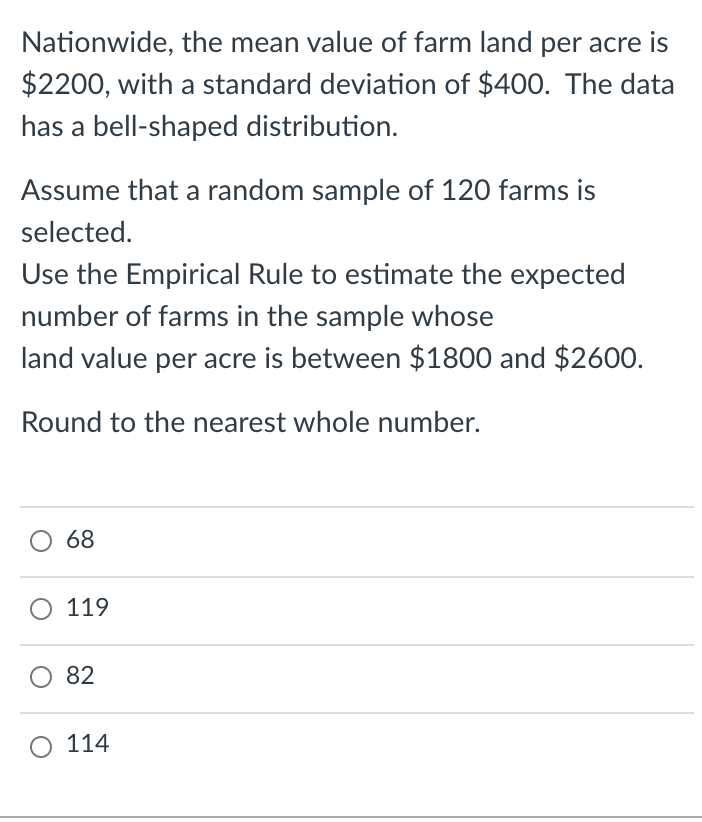Viewport: 702px width, 822px height.
Task: Click the answer text reading 82
Action: [82, 677]
